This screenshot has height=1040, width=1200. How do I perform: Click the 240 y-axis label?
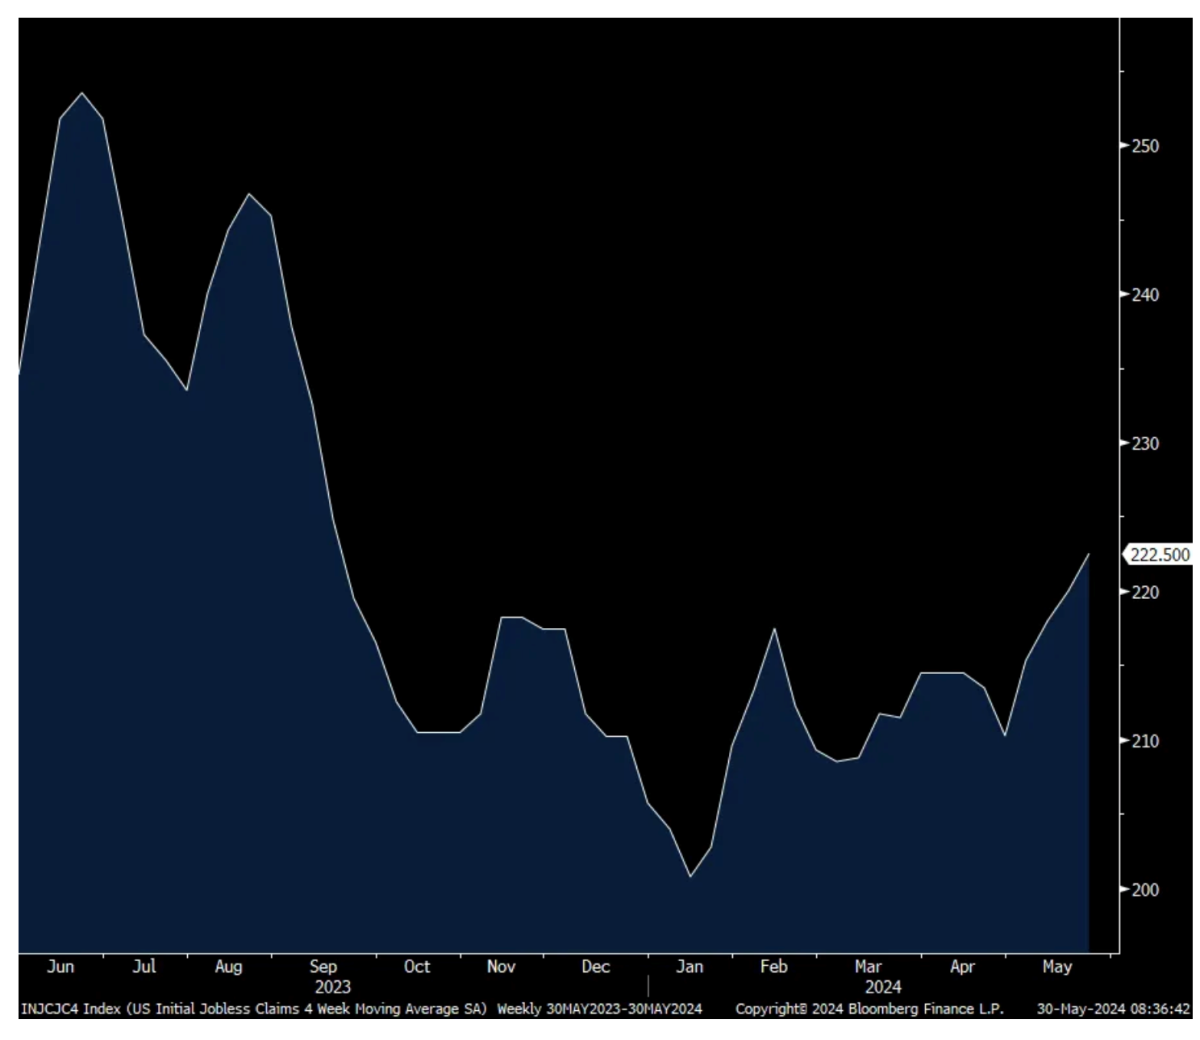(1145, 295)
